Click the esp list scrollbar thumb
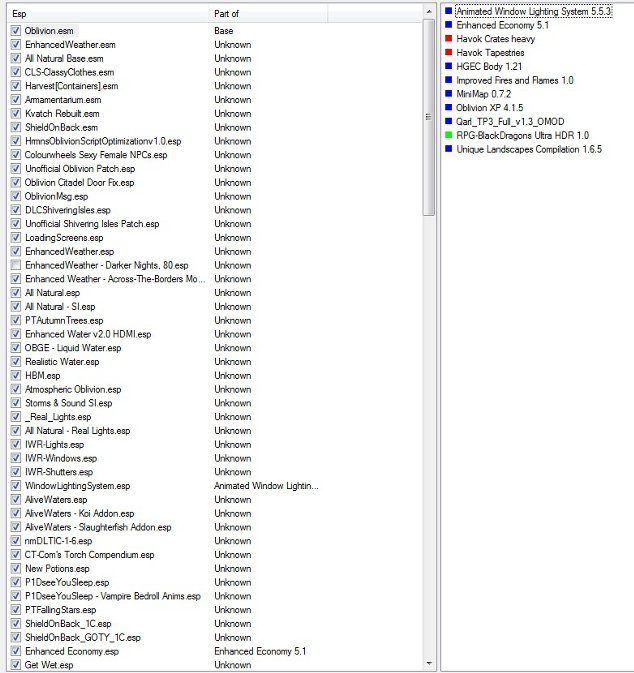 point(429,117)
